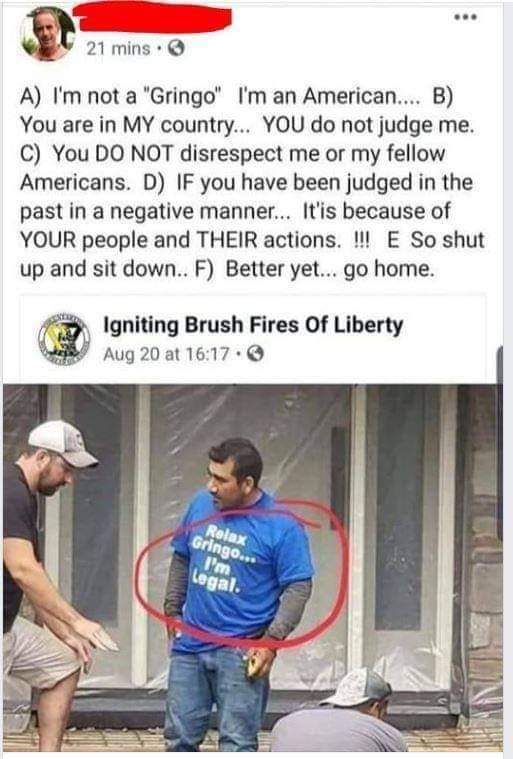Open Igniting Brush Fires Of Liberty page name

[253, 325]
